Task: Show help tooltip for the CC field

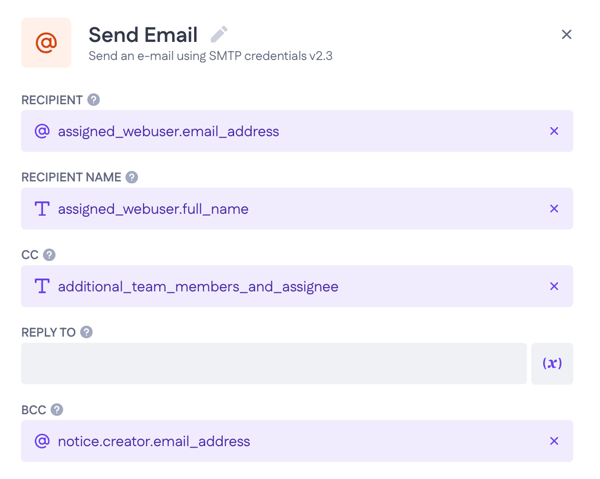Action: [x=49, y=255]
